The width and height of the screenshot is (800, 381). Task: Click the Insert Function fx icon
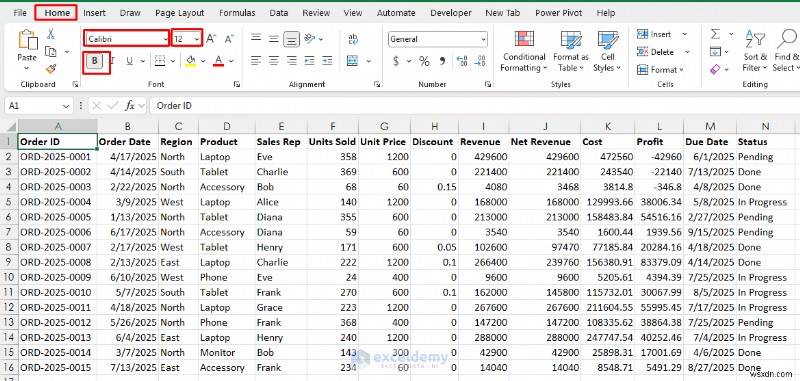click(x=130, y=106)
